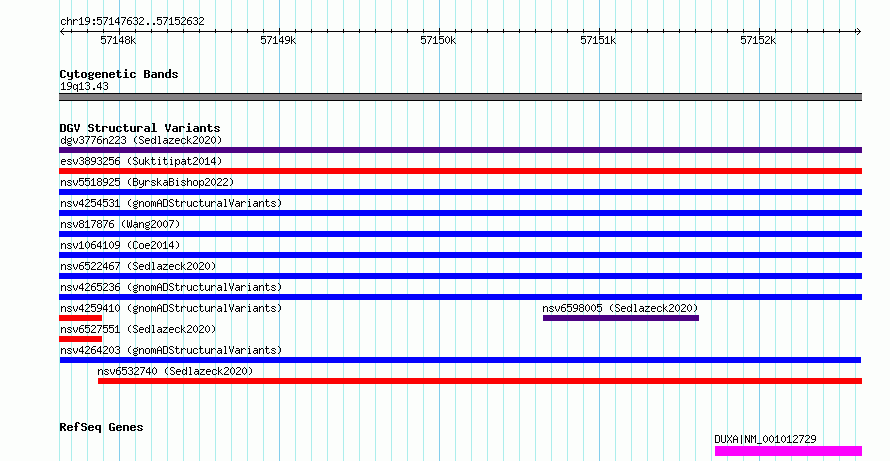Click the 57148k ruler tick label
Viewport: 890px width, 461px height.
pyautogui.click(x=118, y=40)
